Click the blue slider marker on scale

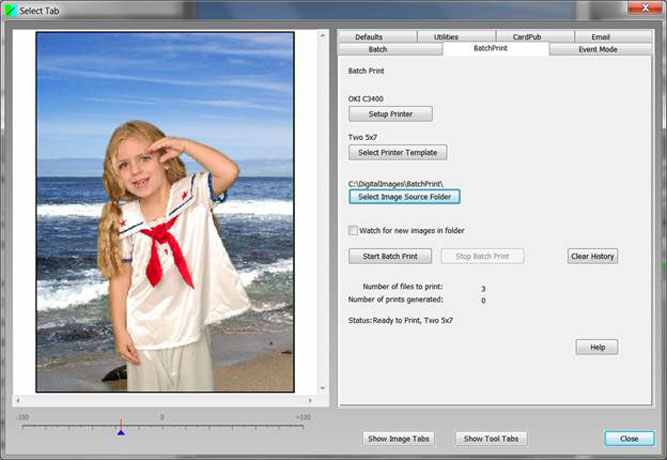(x=121, y=431)
